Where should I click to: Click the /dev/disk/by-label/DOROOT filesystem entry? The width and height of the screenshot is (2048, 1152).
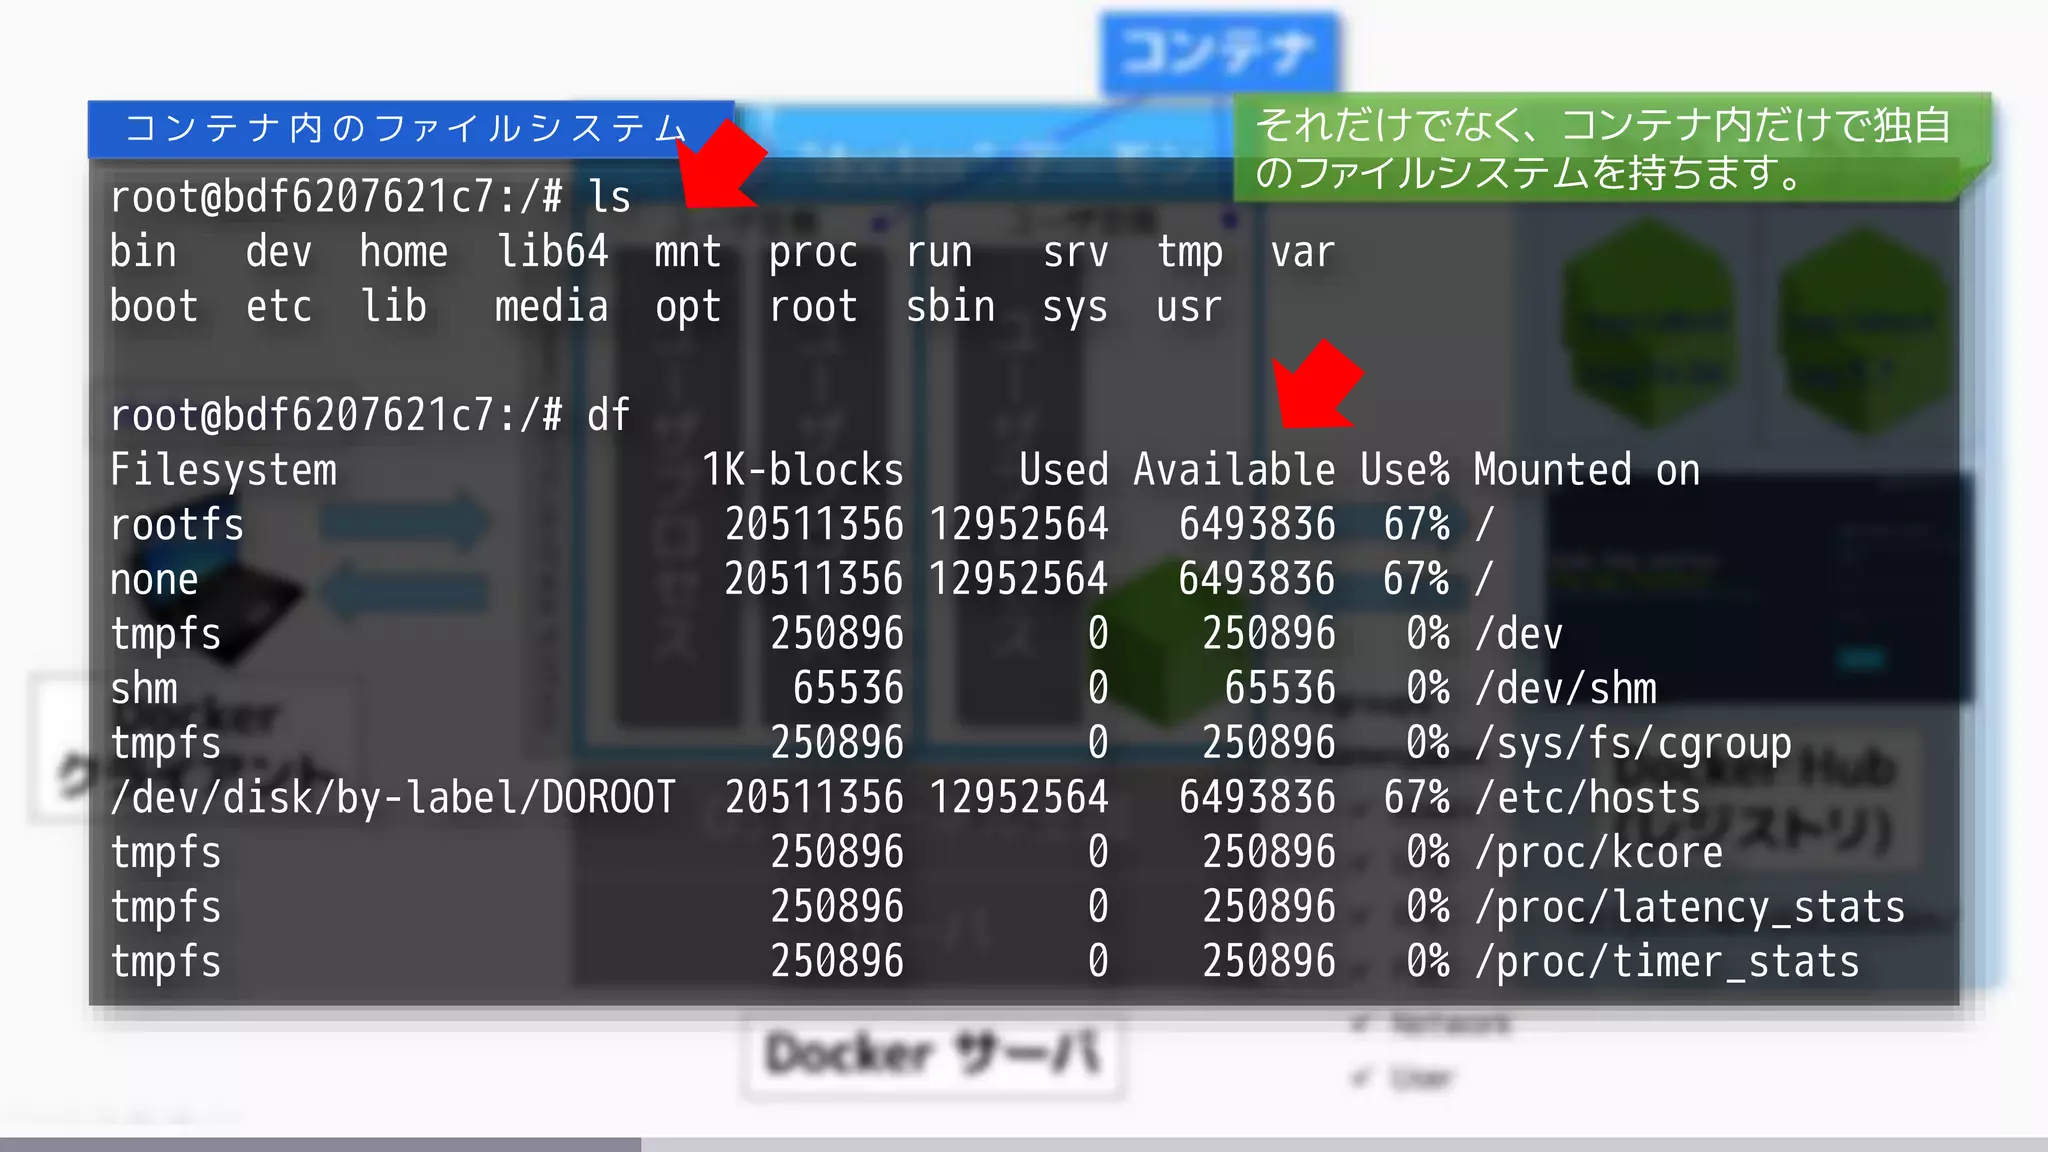393,797
